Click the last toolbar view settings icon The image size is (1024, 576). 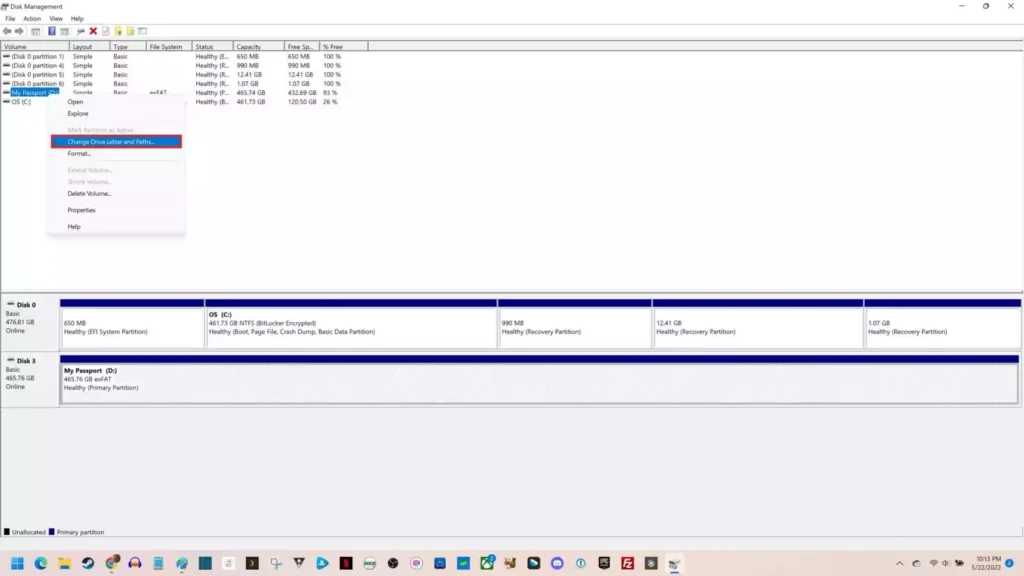pyautogui.click(x=142, y=31)
